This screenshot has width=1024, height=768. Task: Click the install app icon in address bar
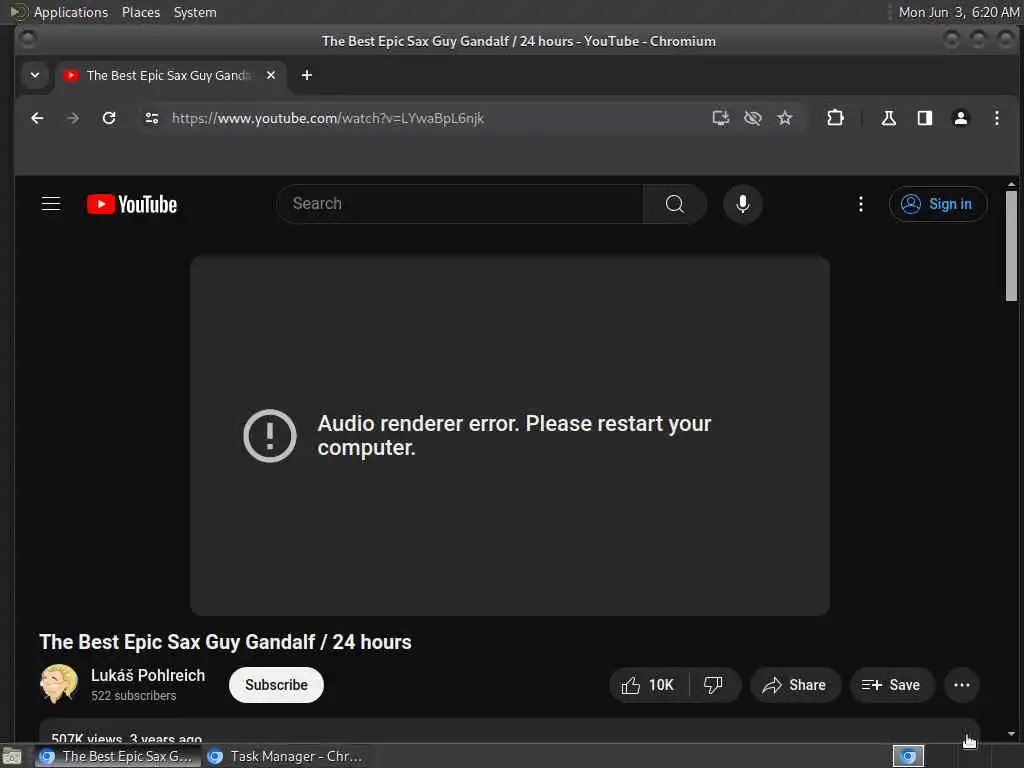click(720, 118)
